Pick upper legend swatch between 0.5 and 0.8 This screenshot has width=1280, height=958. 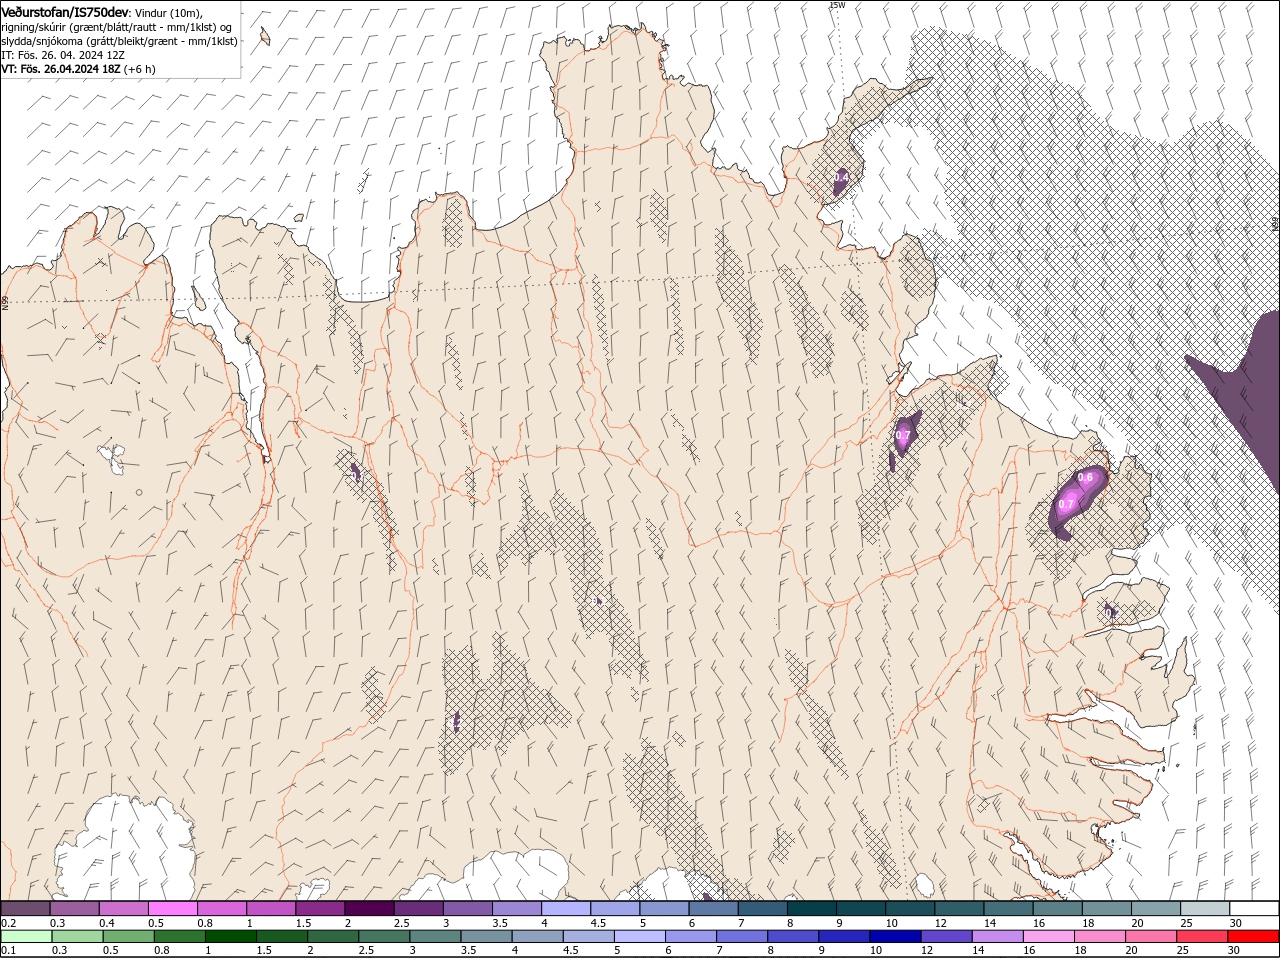click(x=172, y=908)
